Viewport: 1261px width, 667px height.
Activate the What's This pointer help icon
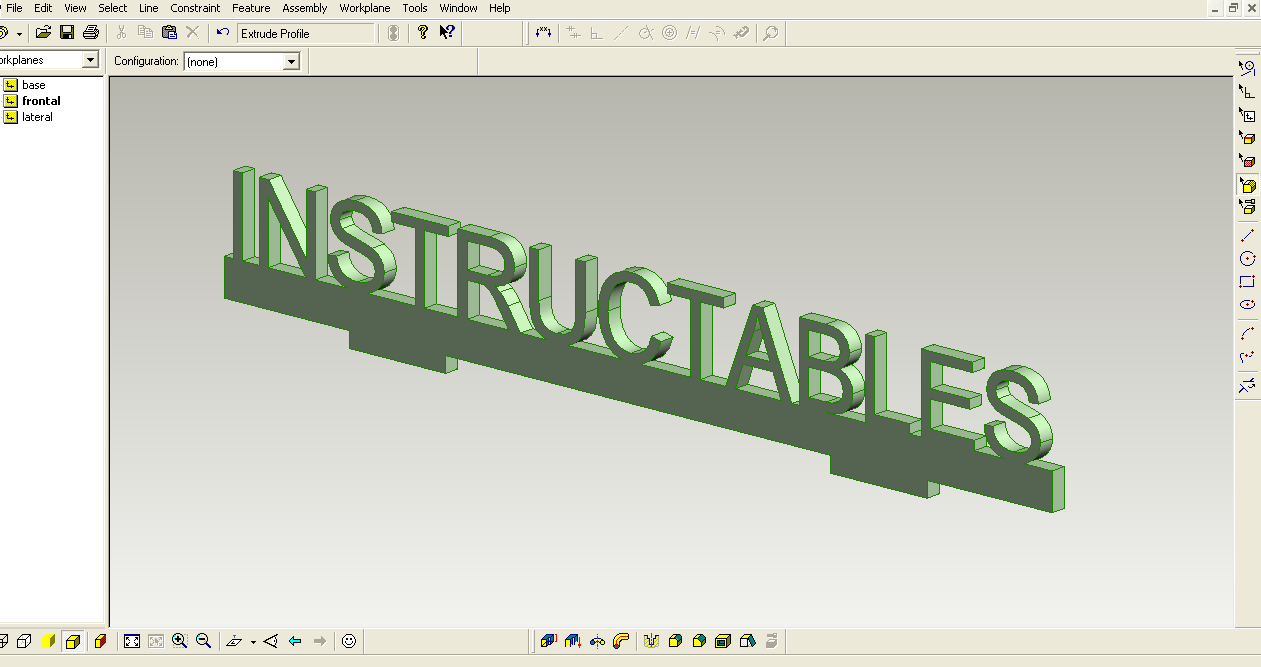(x=447, y=33)
